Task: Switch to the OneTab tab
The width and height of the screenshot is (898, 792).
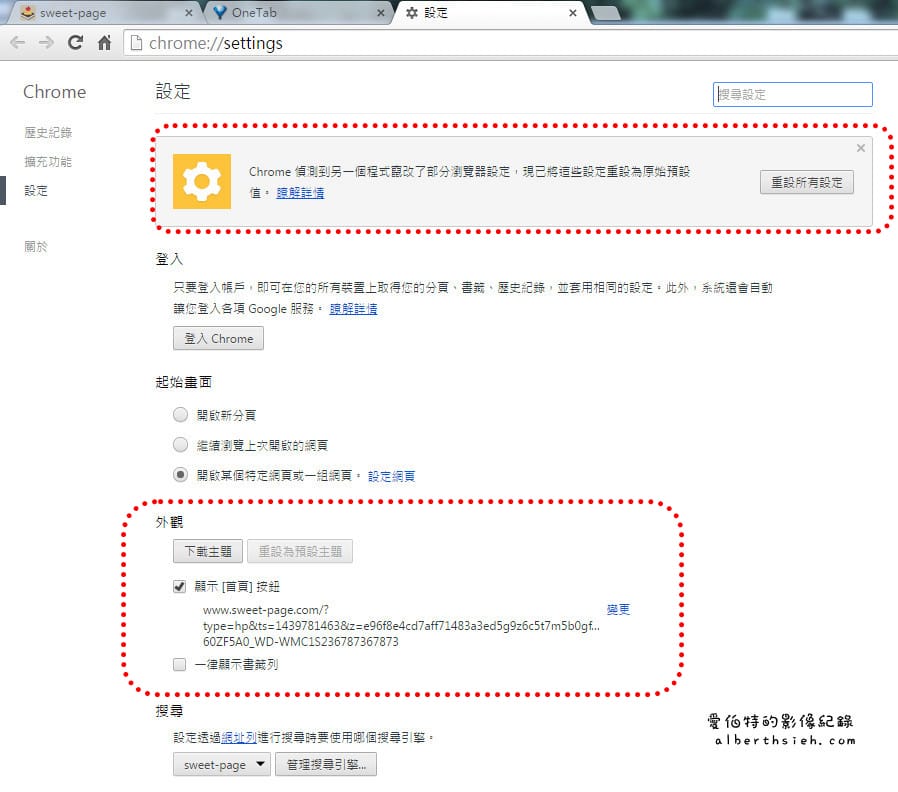Action: [x=298, y=13]
